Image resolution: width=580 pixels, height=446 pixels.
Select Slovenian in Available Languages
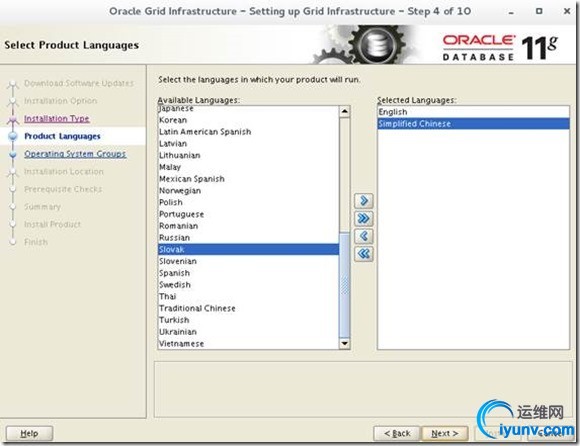[x=248, y=261]
